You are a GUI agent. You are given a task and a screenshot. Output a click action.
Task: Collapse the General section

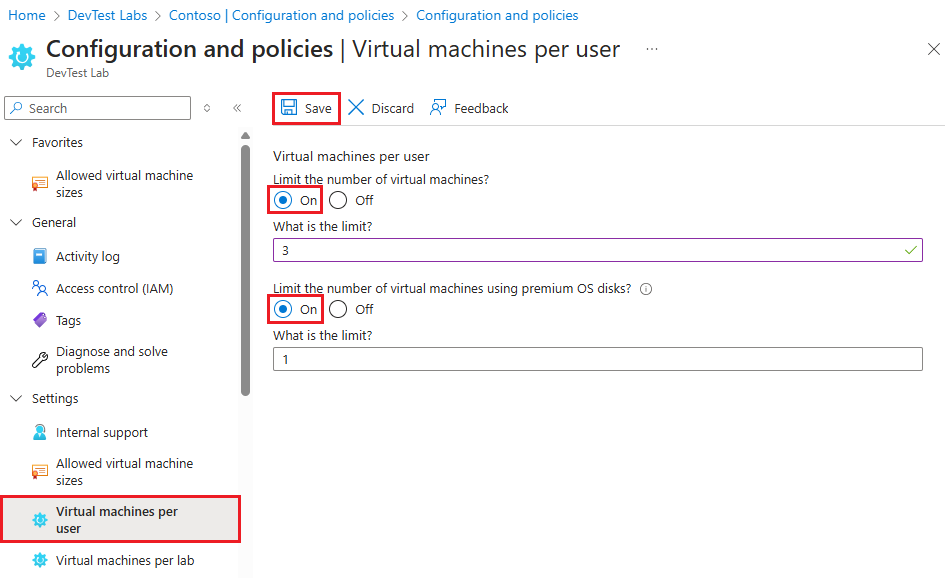[x=17, y=222]
